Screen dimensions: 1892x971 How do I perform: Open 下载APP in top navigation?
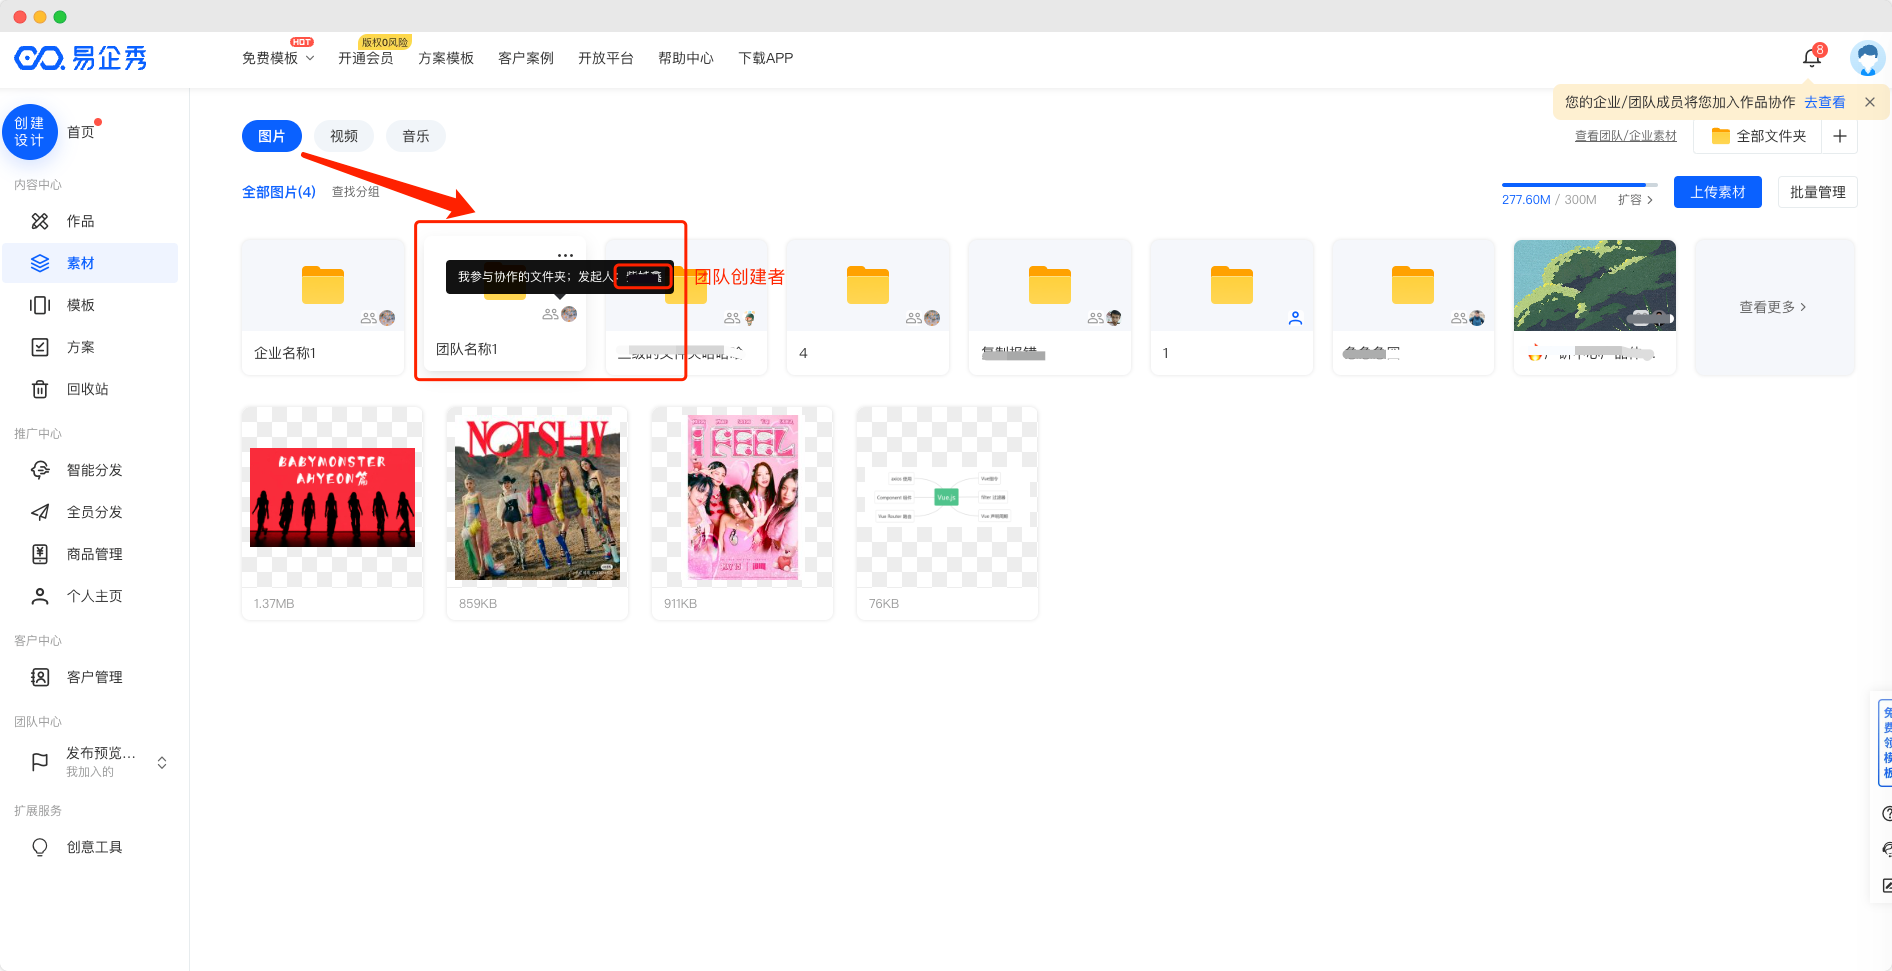(766, 58)
